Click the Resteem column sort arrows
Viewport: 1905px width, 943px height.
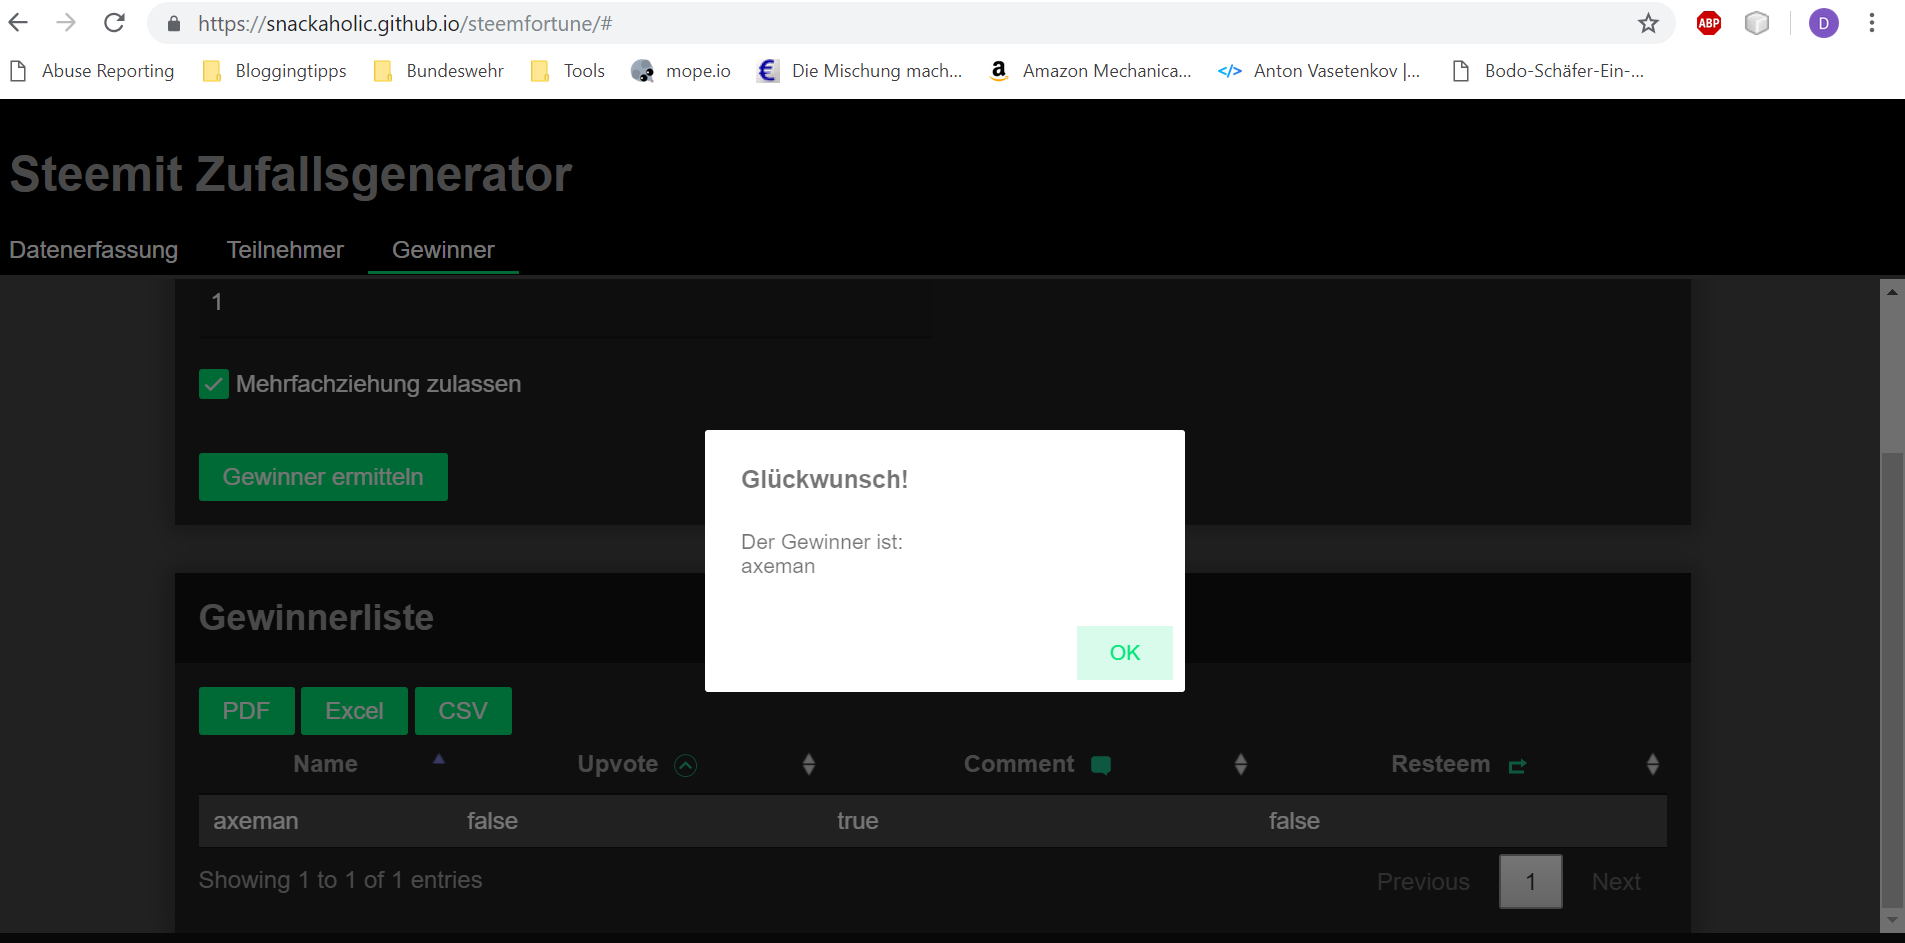coord(1653,765)
